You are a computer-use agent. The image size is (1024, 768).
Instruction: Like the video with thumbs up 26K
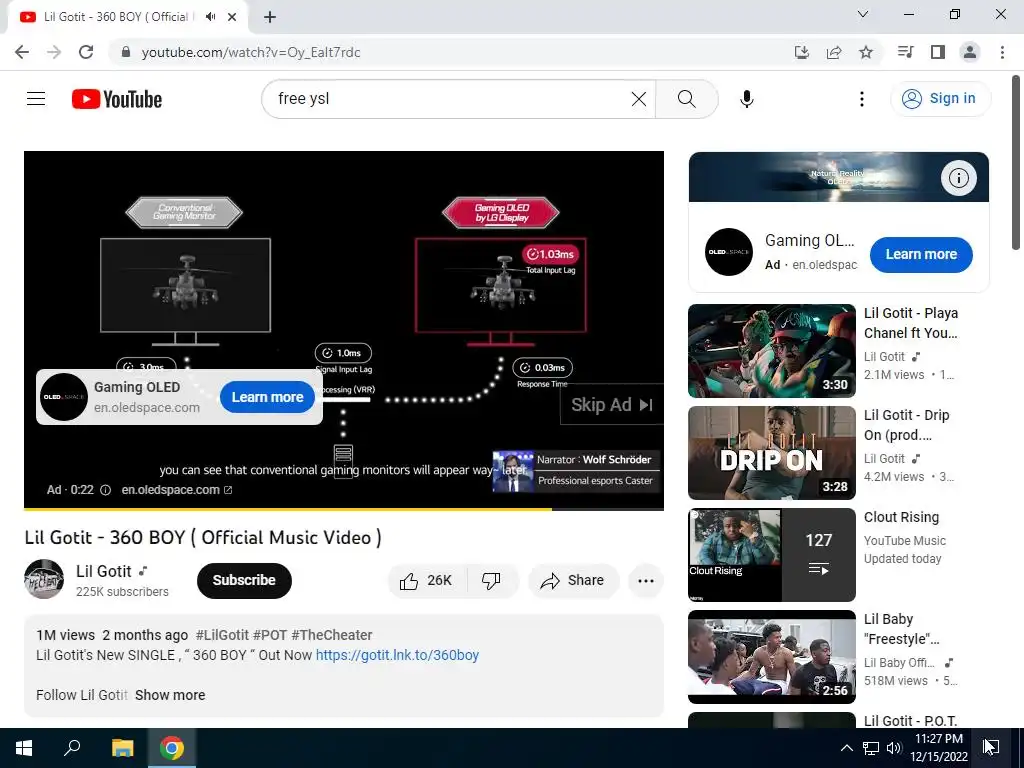pyautogui.click(x=428, y=581)
